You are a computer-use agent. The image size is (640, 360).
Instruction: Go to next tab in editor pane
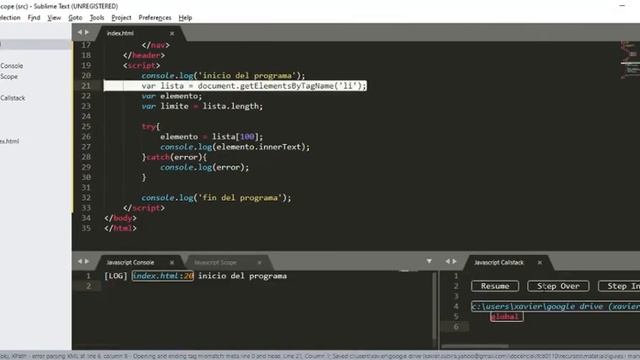pyautogui.click(x=87, y=32)
